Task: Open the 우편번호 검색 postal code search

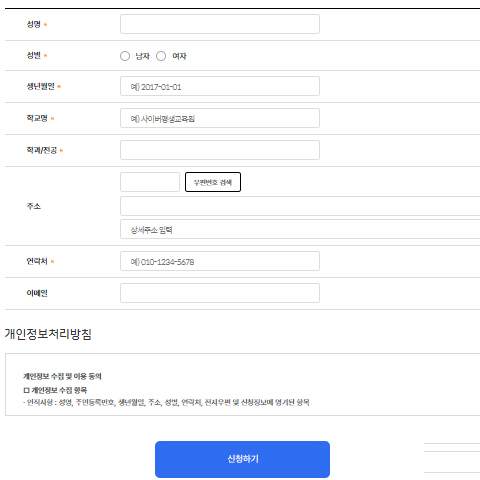Action: [x=213, y=182]
